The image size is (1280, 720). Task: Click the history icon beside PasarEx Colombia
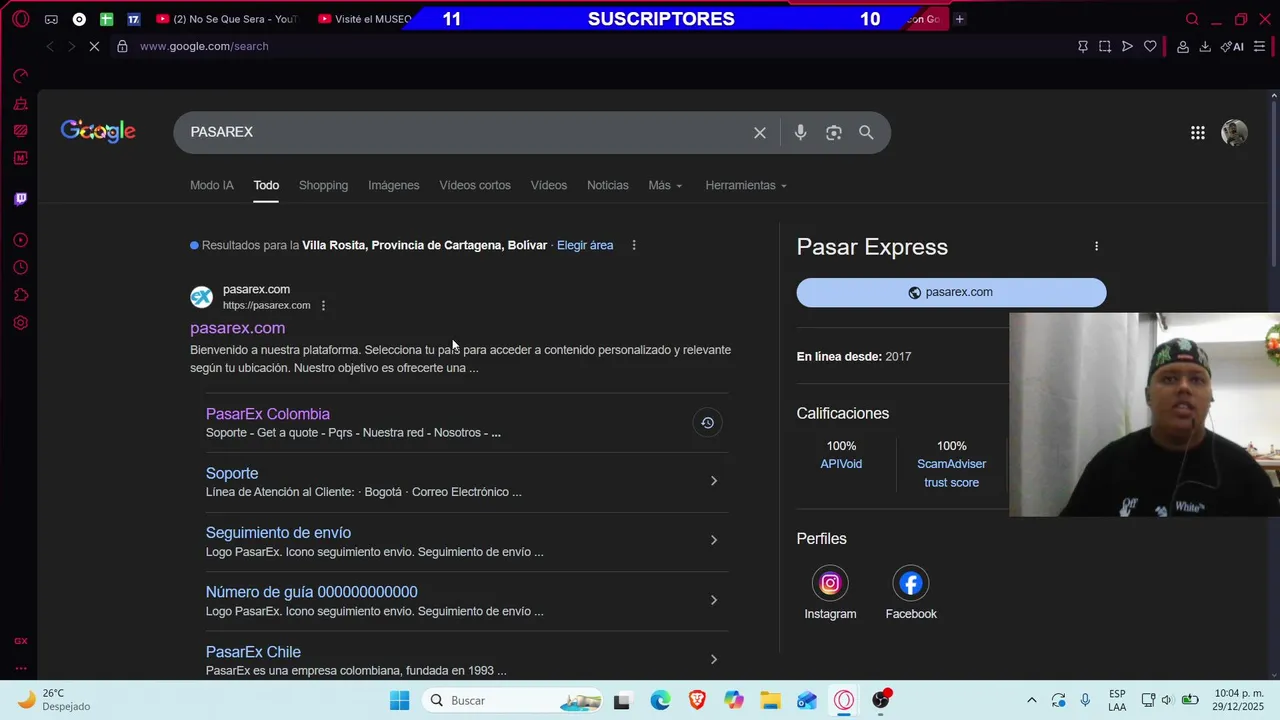click(707, 423)
